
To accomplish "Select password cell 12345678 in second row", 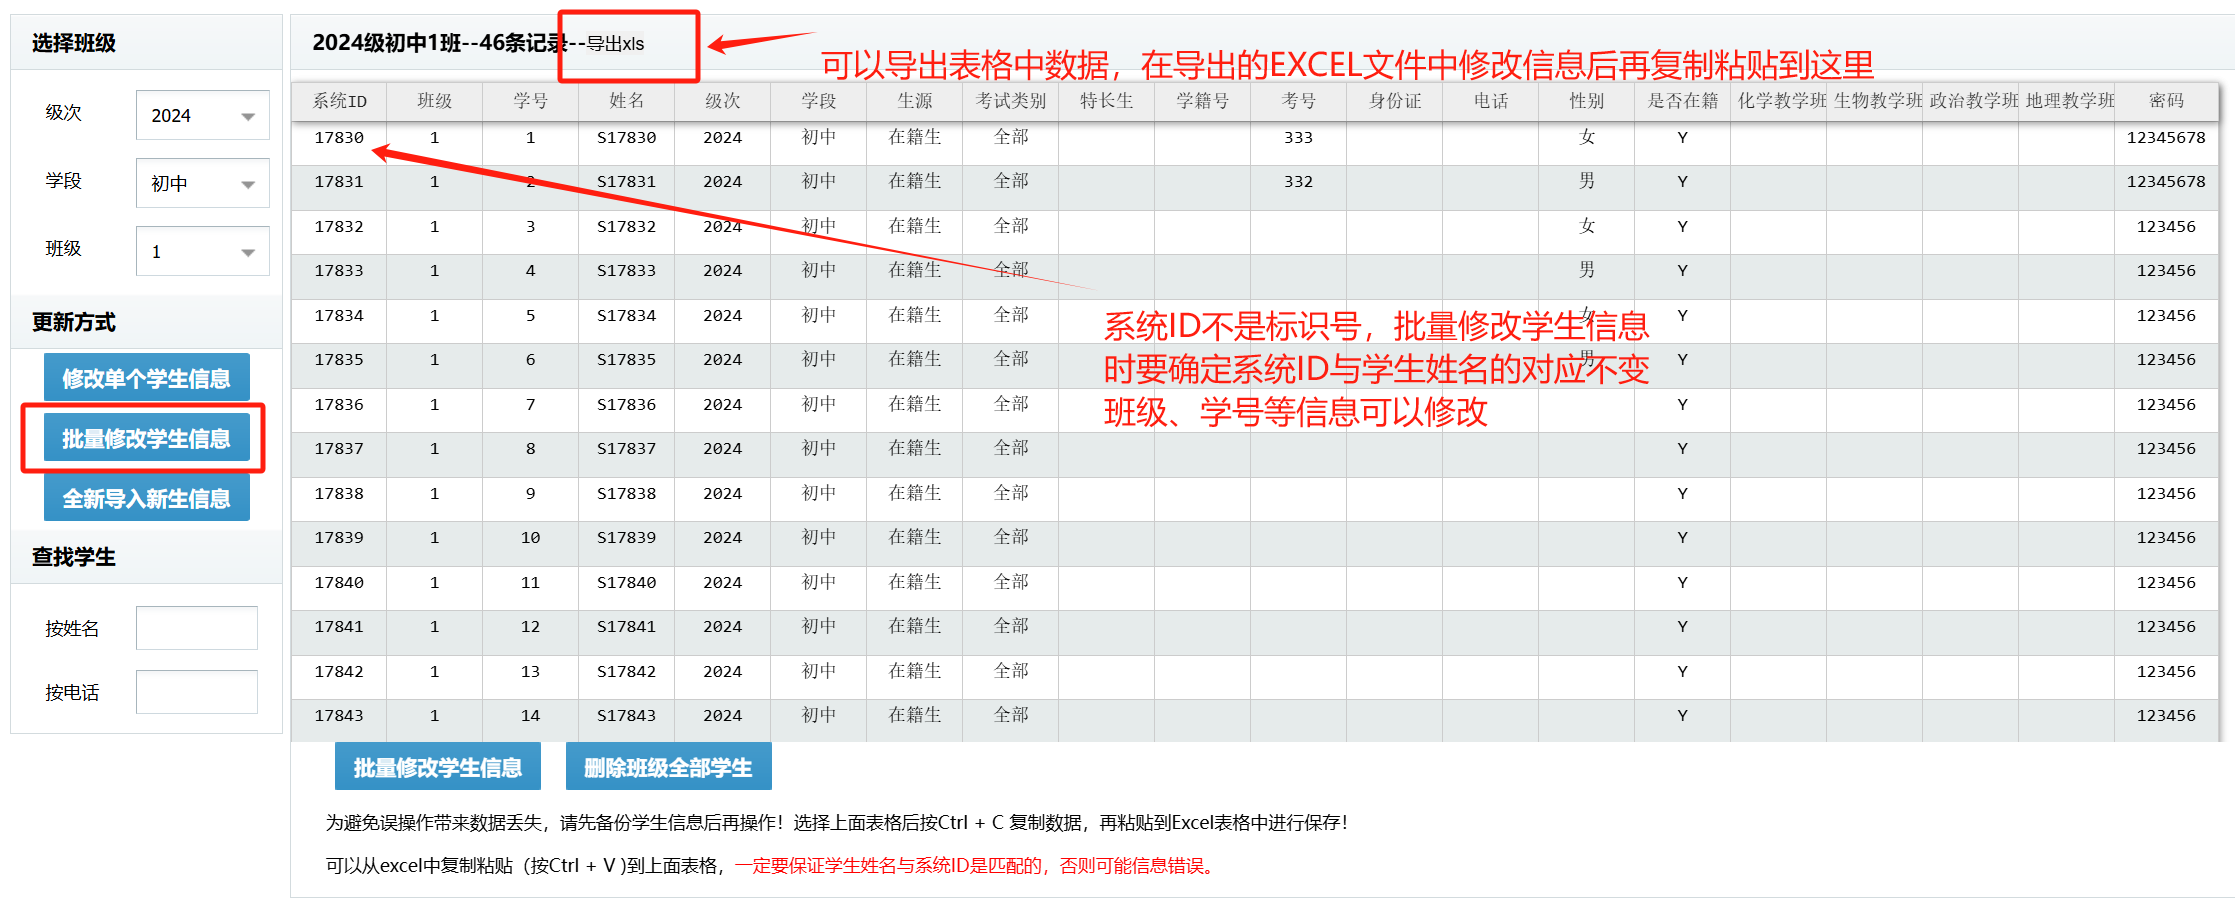I will (x=2165, y=182).
